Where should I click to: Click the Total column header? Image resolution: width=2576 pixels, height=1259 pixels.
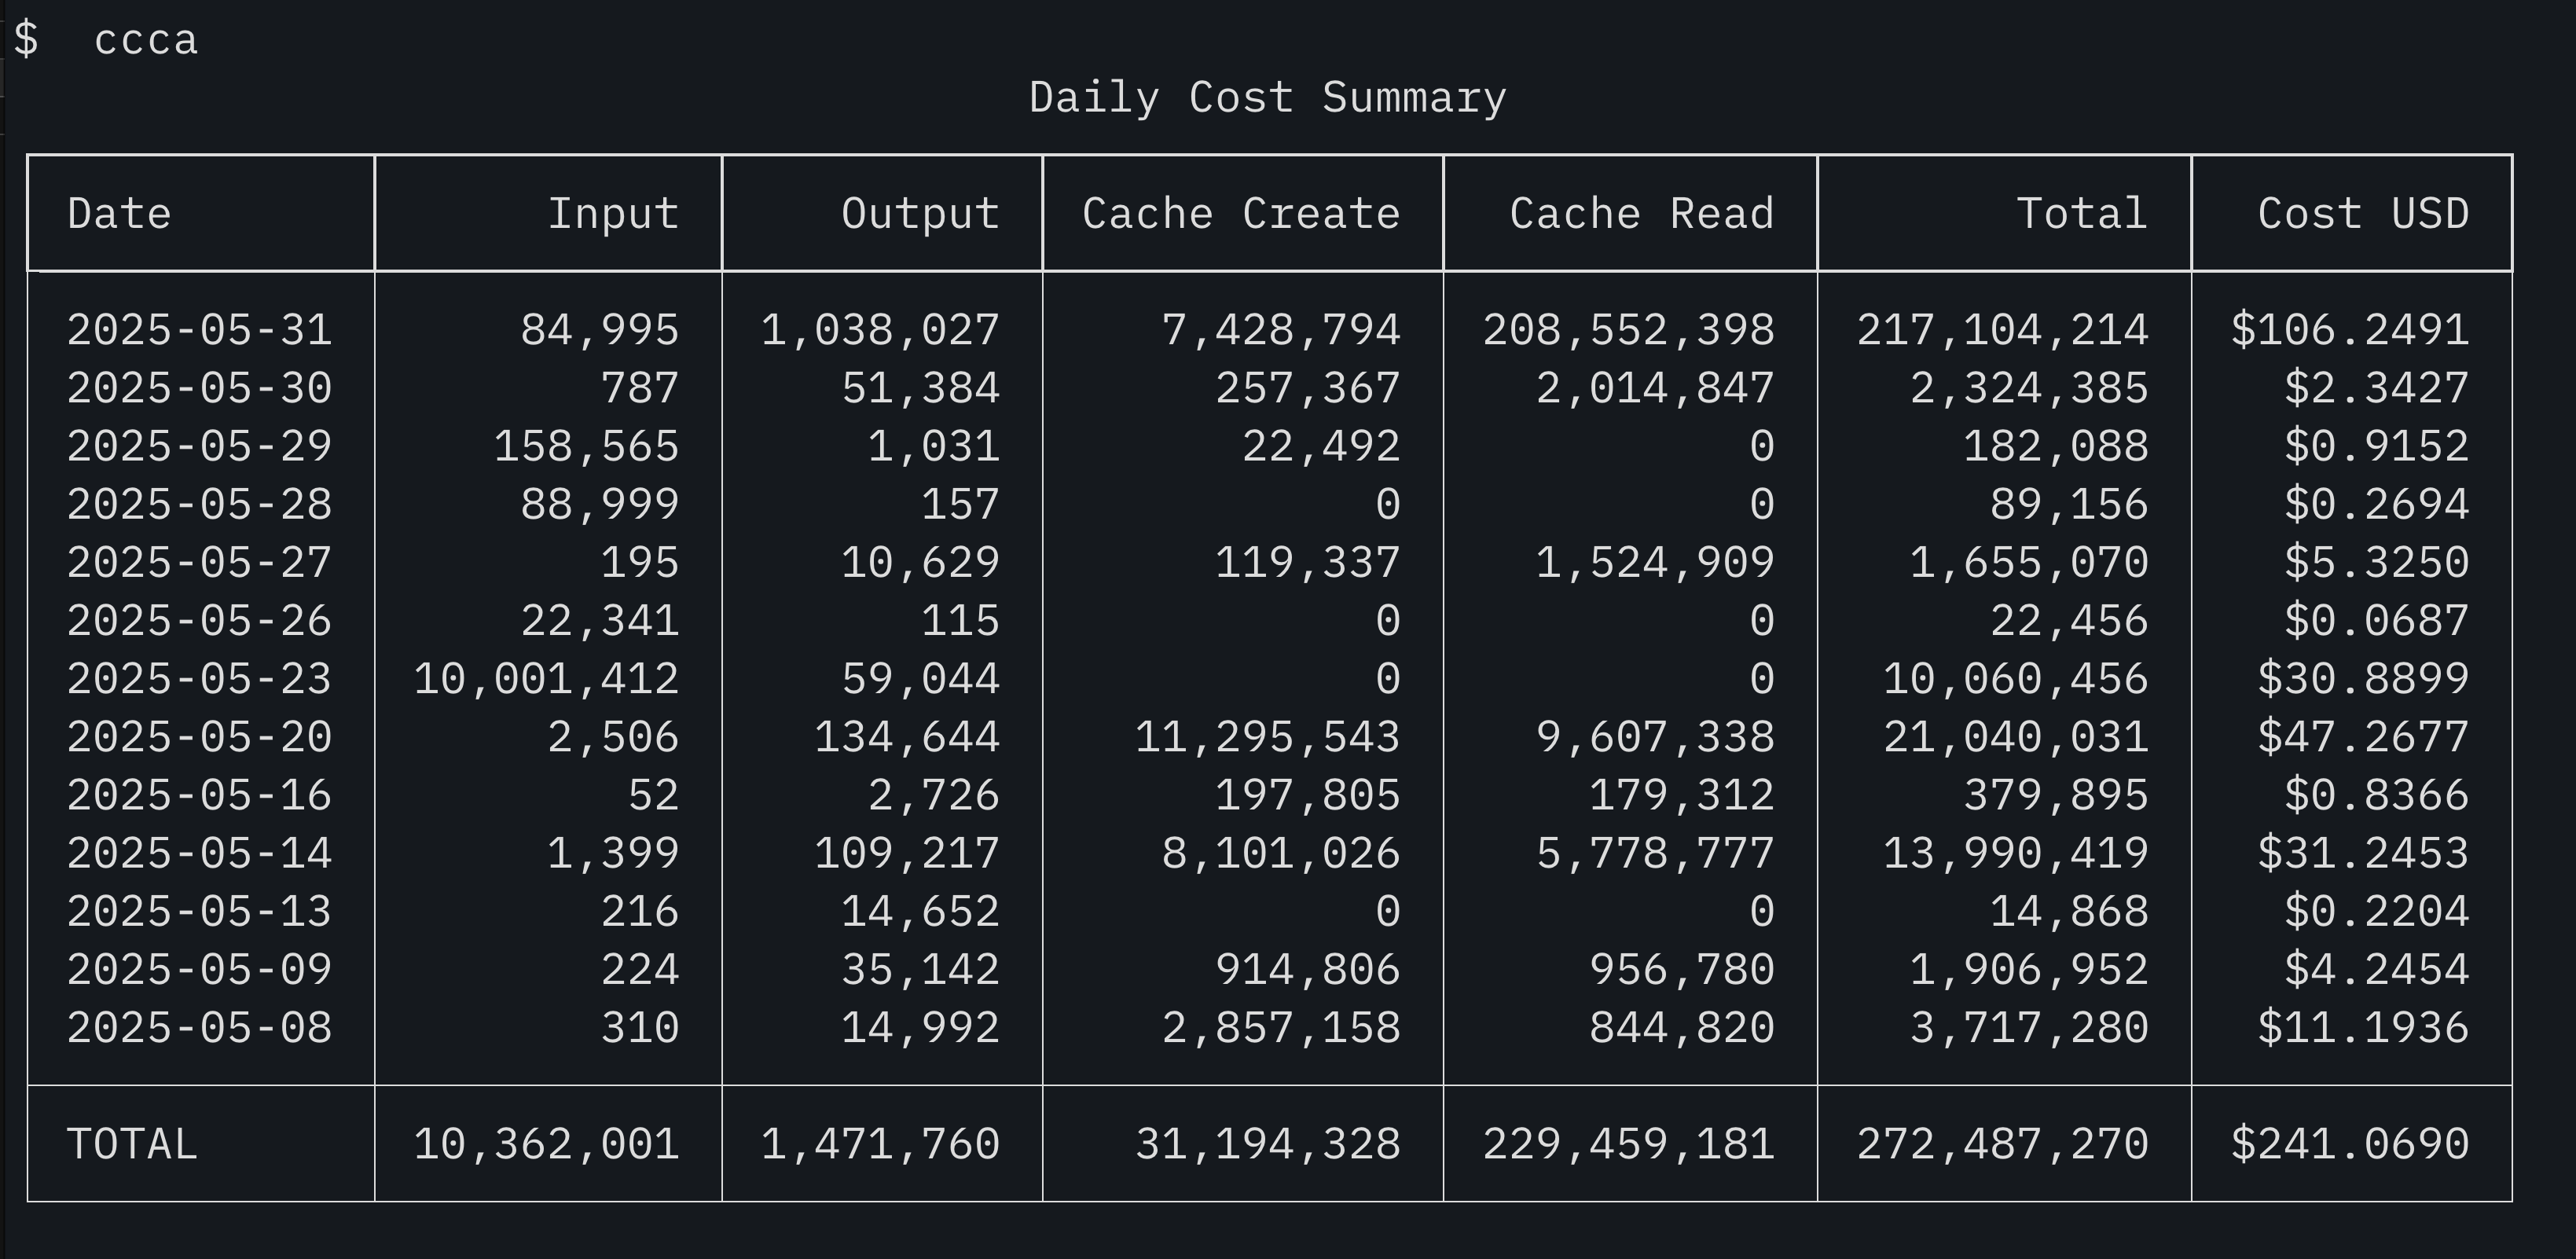point(2082,214)
